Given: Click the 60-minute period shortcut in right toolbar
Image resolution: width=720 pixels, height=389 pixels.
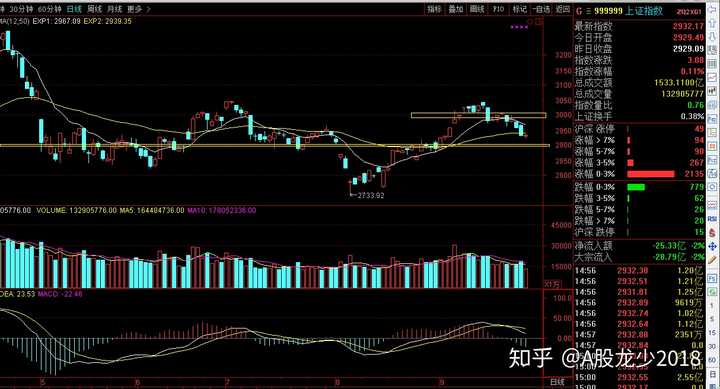Looking at the screenshot, I should click(x=712, y=360).
